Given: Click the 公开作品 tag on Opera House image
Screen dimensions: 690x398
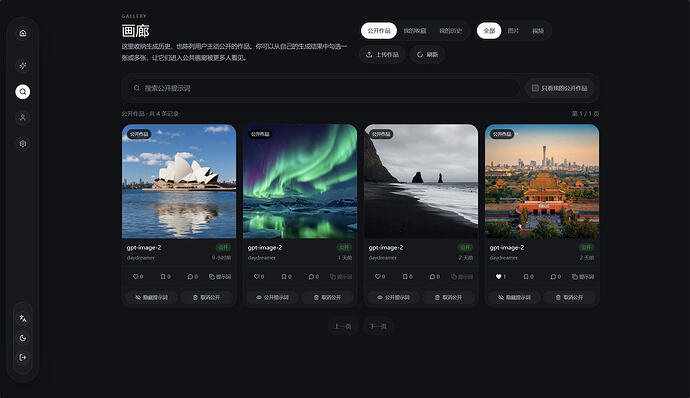Looking at the screenshot, I should 139,134.
